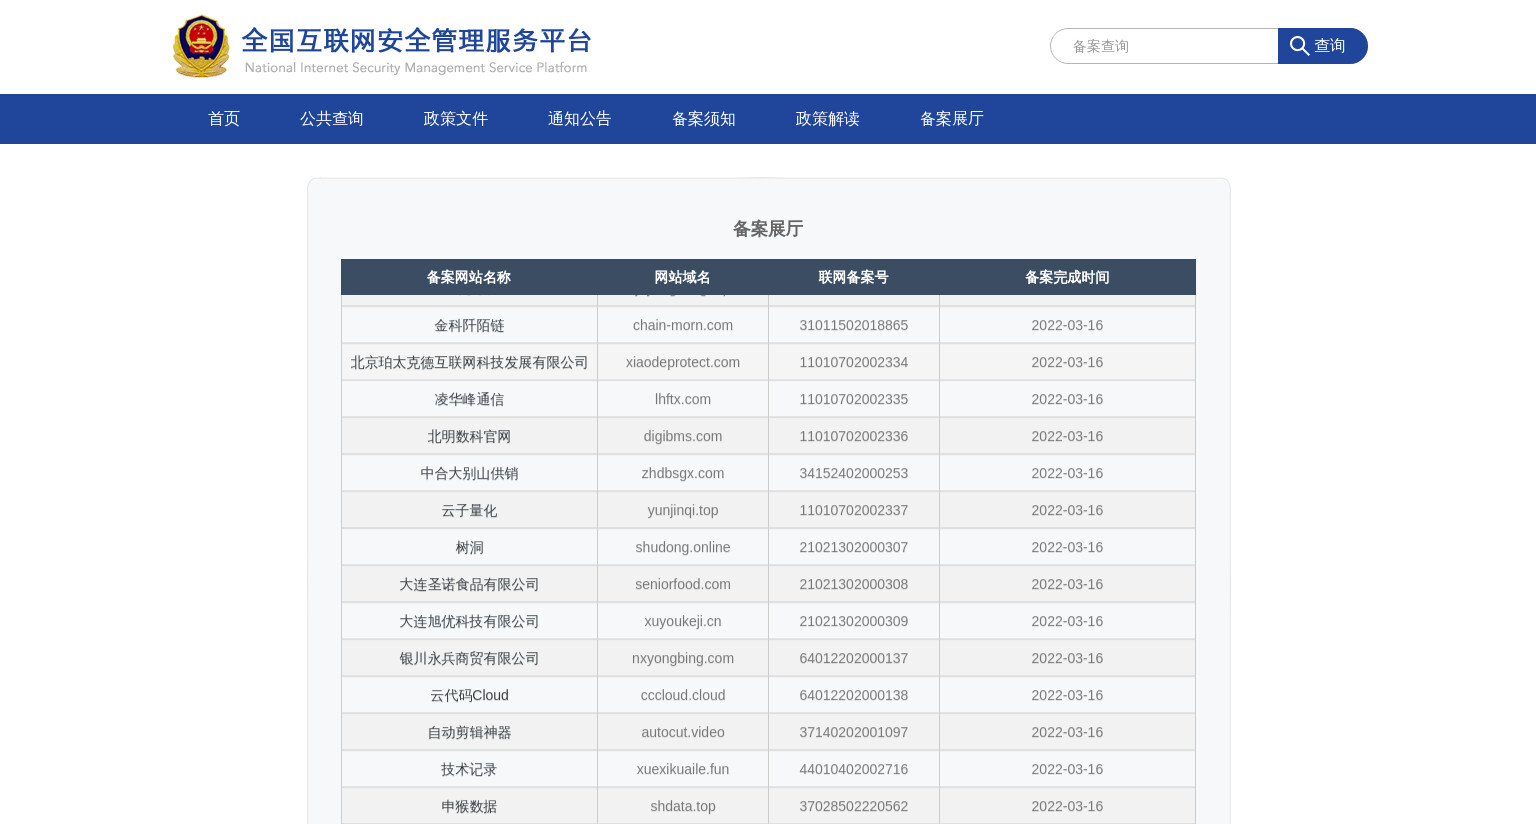Click the 查询 search button
Image resolution: width=1536 pixels, height=824 pixels.
1322,46
